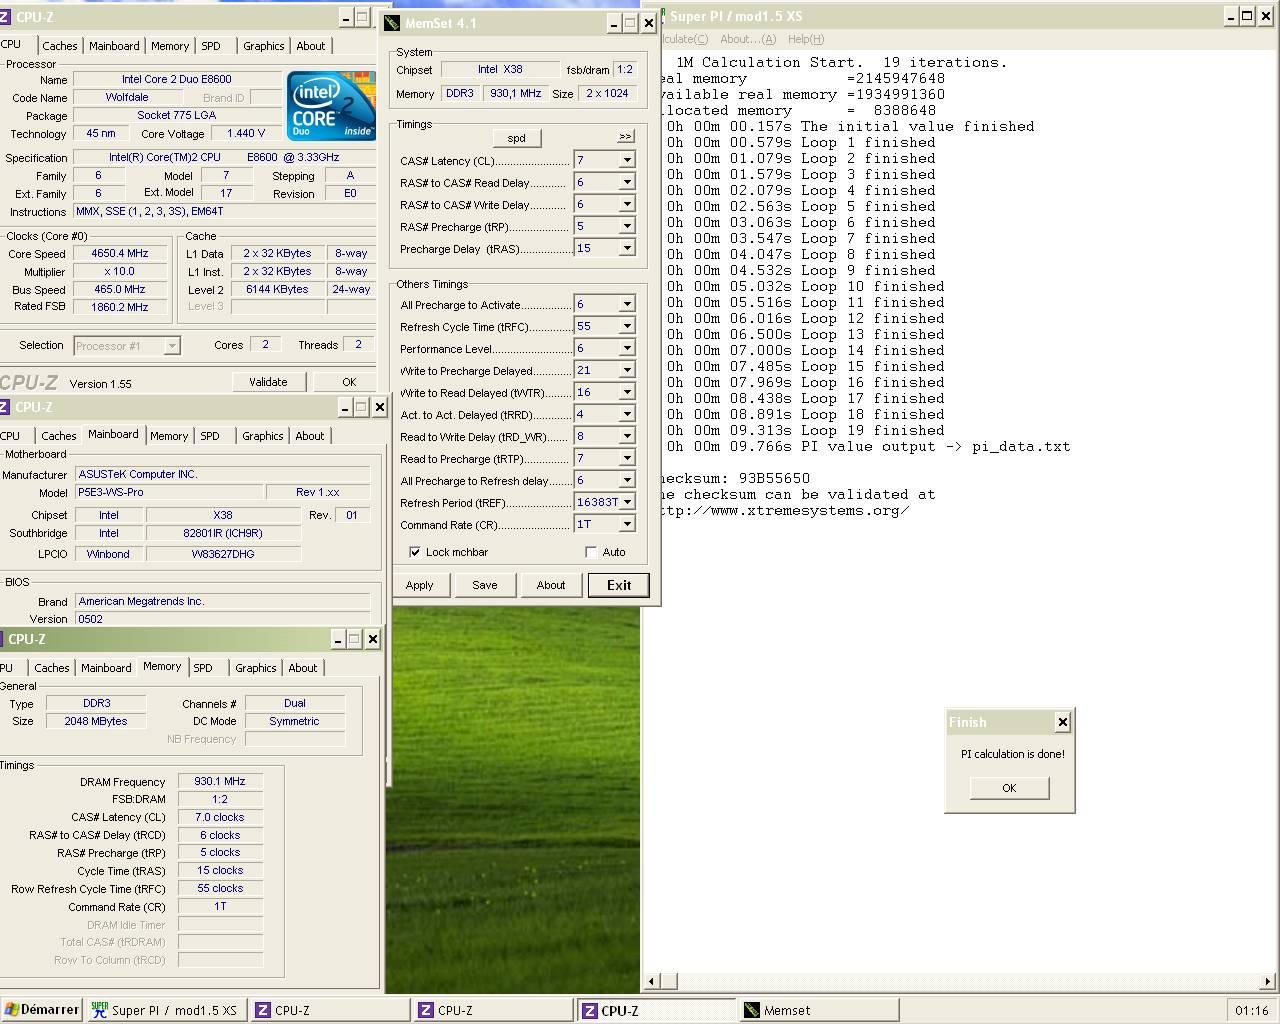Click the spd button in MemSet

click(x=516, y=138)
